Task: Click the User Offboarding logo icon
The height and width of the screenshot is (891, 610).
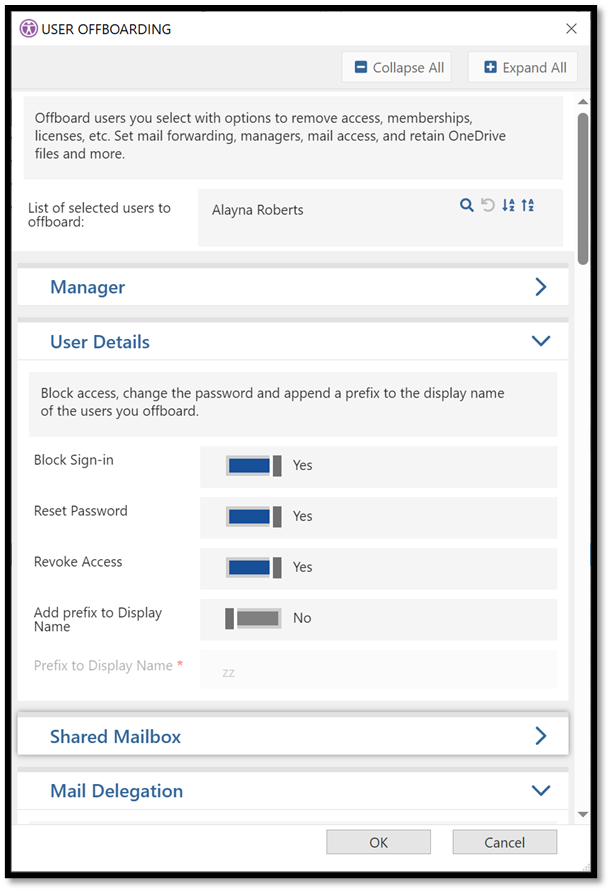Action: [x=28, y=28]
